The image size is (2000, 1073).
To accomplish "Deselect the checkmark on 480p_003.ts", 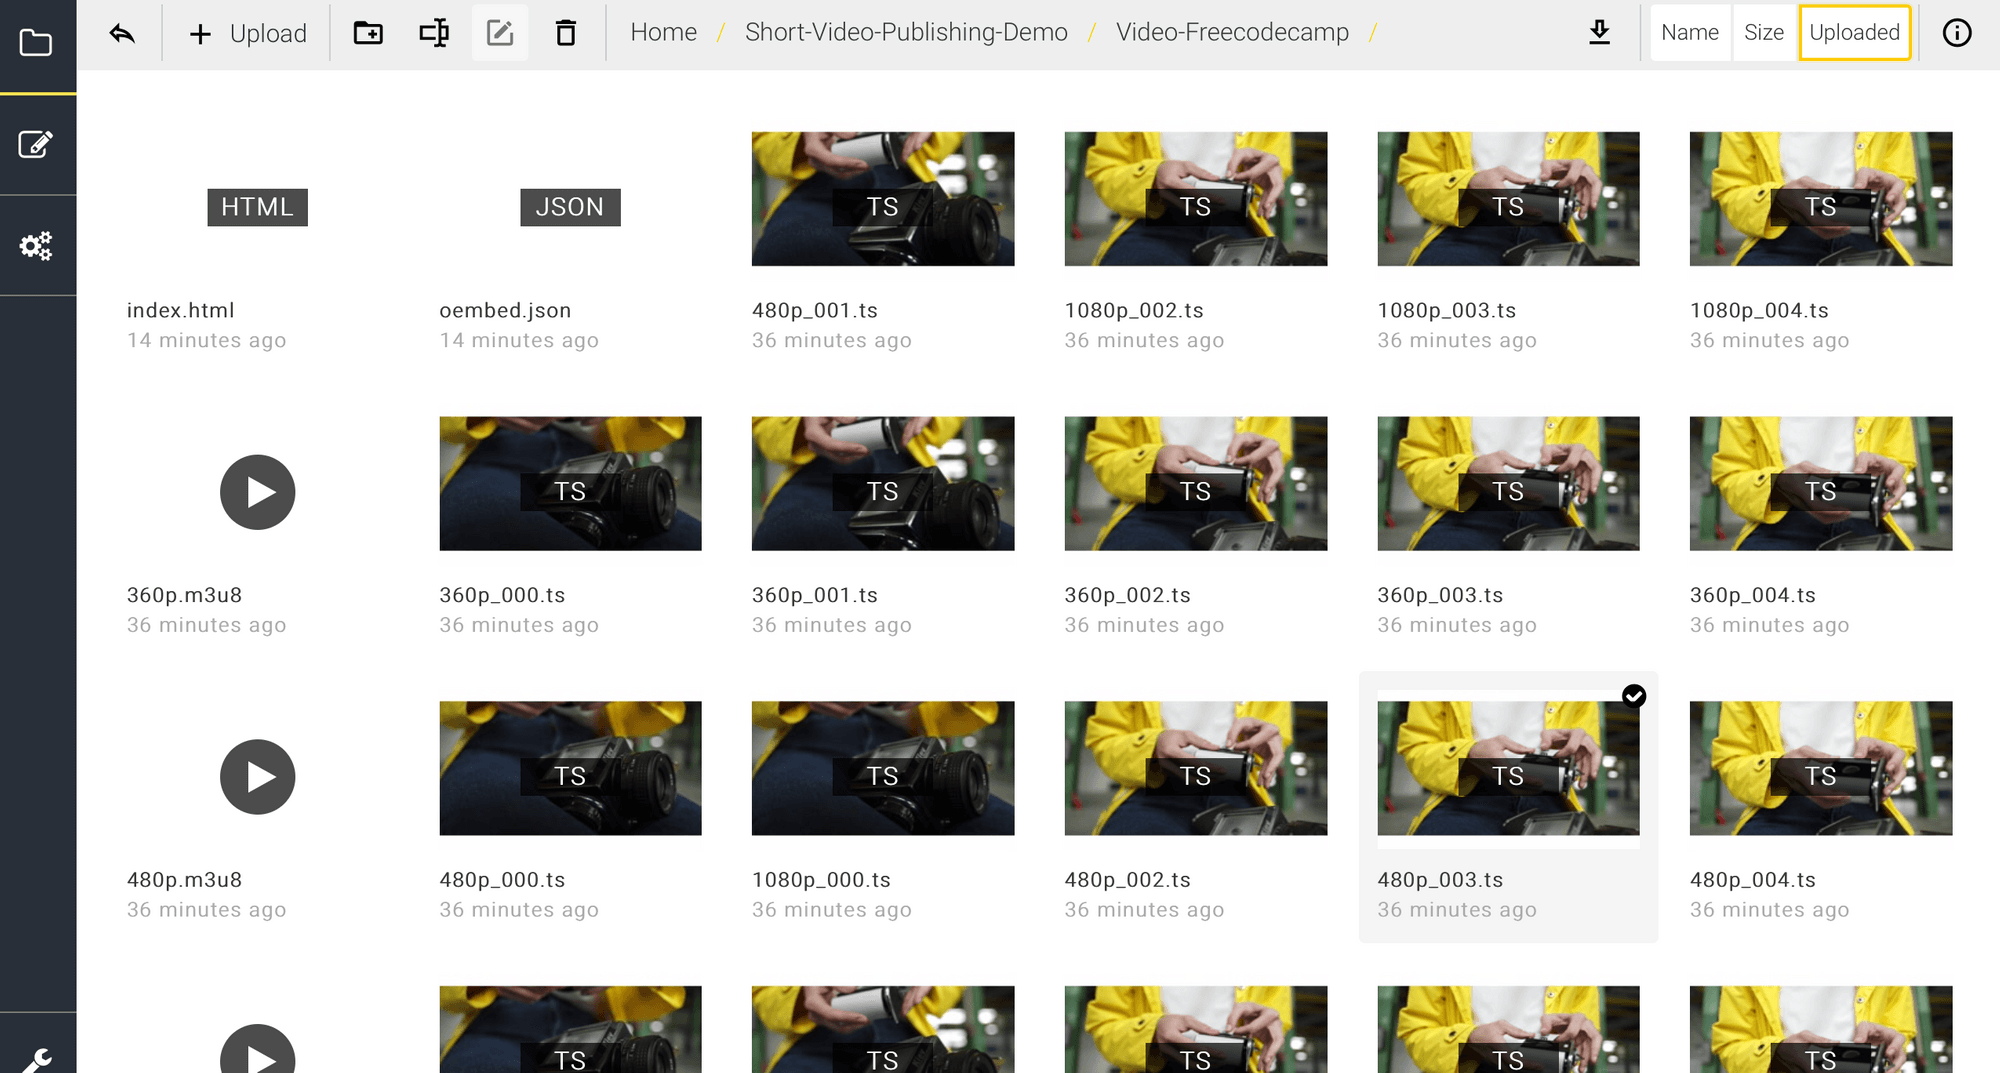I will point(1633,696).
